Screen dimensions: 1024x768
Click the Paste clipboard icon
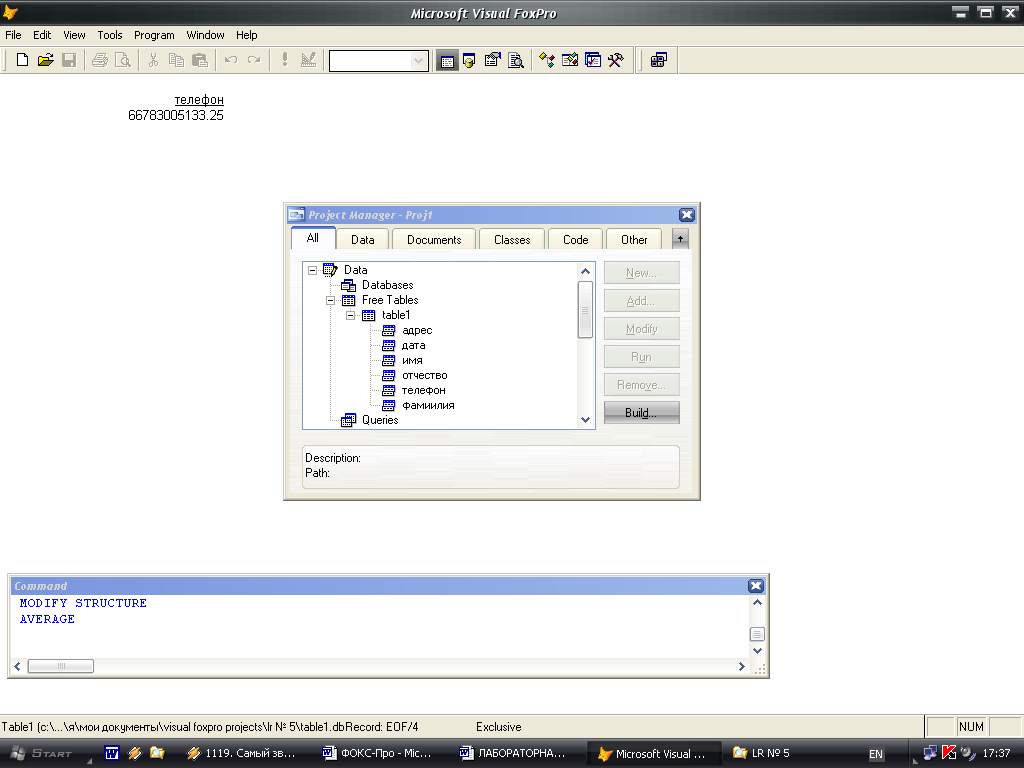200,60
